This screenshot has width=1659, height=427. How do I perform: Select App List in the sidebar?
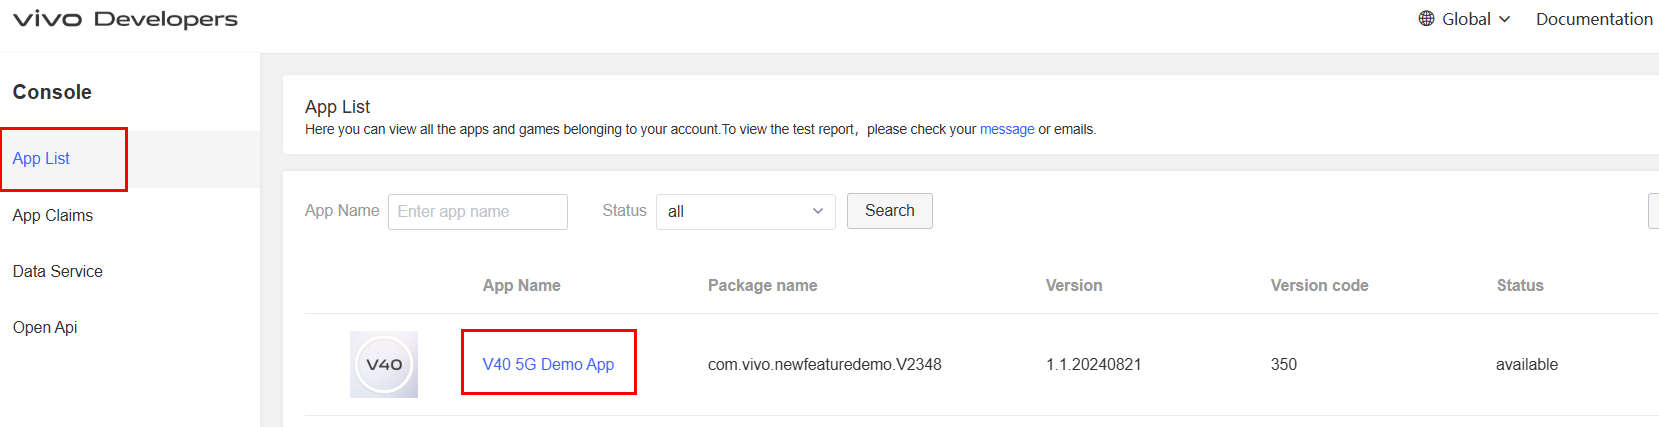42,159
